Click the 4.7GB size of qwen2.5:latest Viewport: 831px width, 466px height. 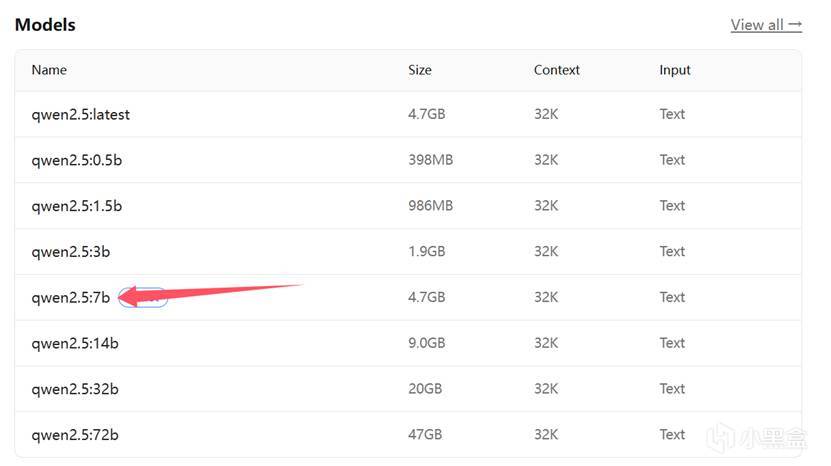tap(427, 114)
